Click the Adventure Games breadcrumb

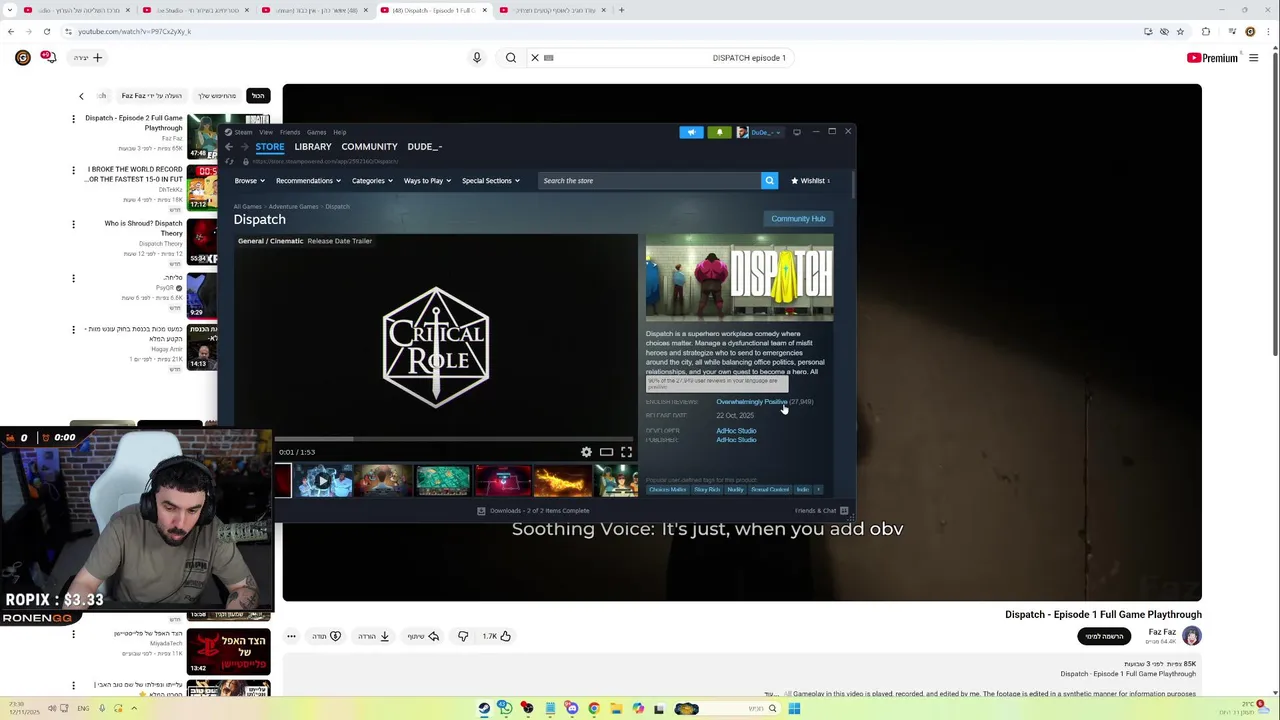(293, 207)
